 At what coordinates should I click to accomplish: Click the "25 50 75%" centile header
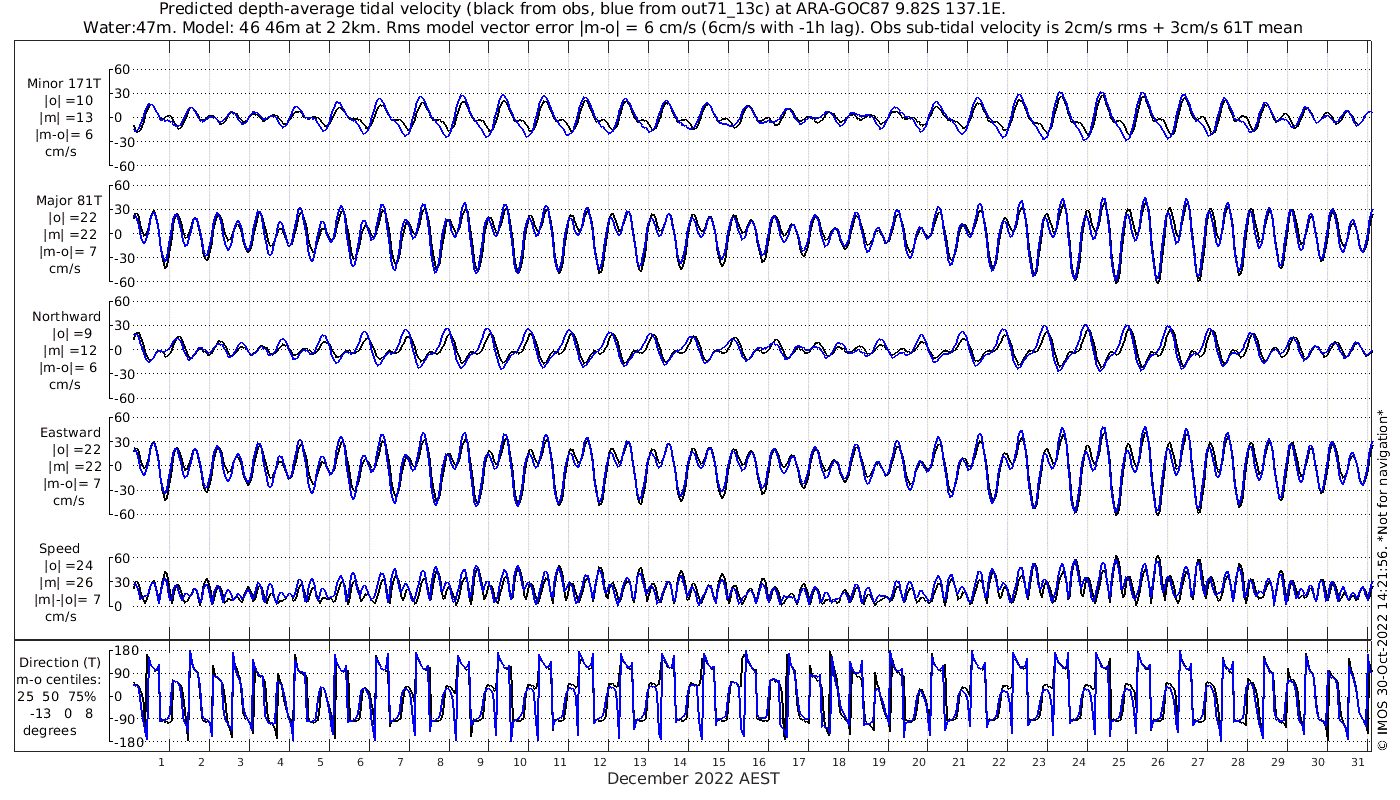(x=58, y=696)
